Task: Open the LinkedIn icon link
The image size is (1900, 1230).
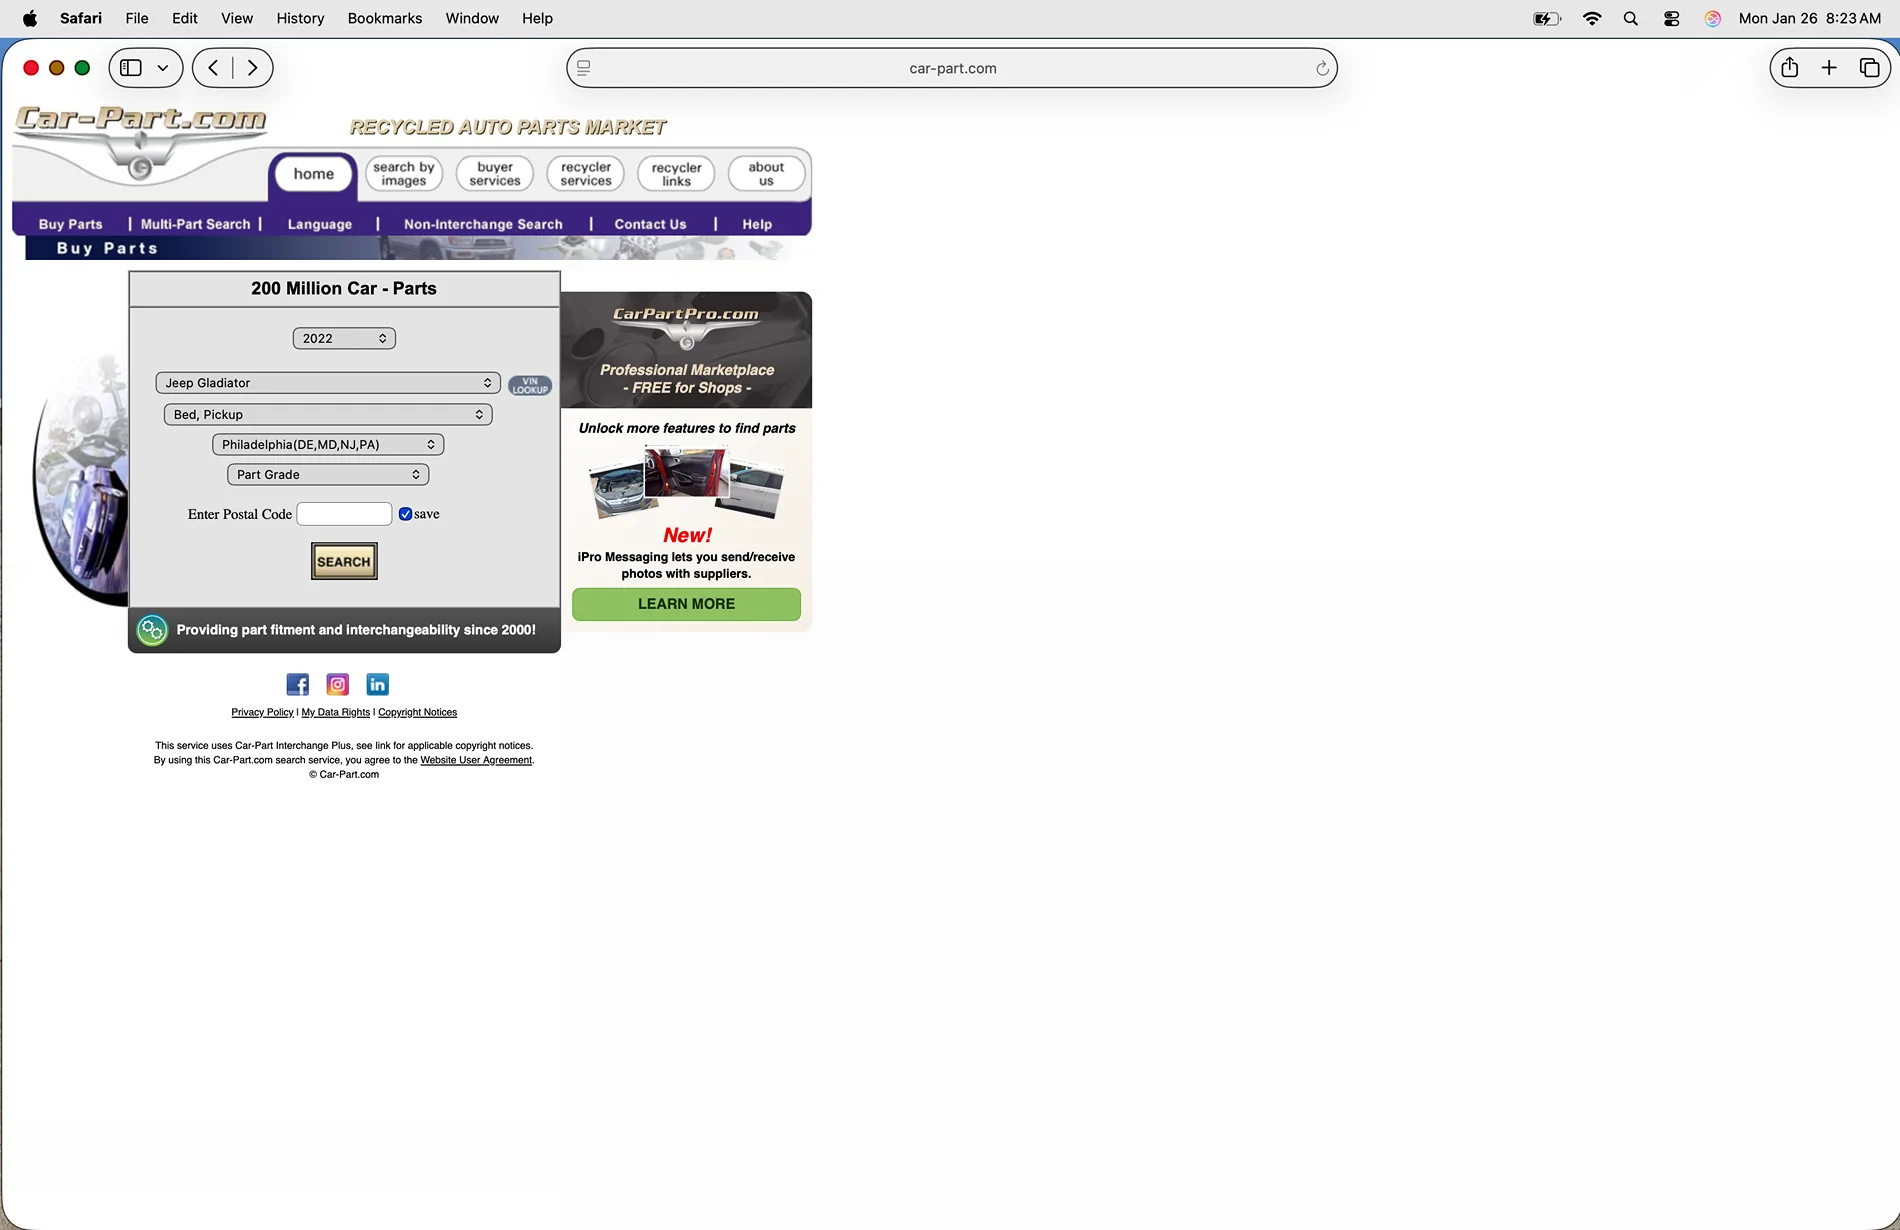Action: (377, 684)
